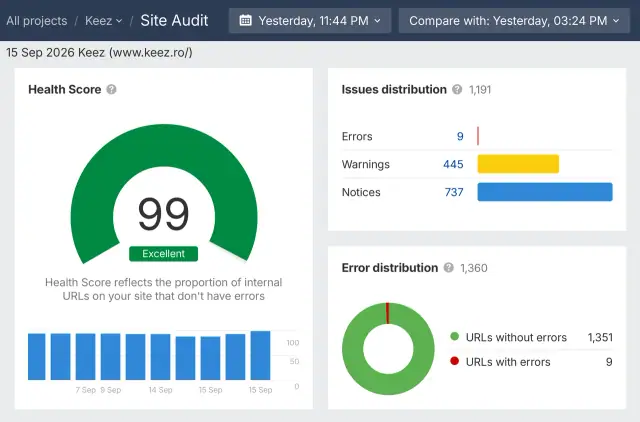Viewport: 640px width, 422px height.
Task: Select the yellow Warnings bar
Action: click(x=518, y=164)
